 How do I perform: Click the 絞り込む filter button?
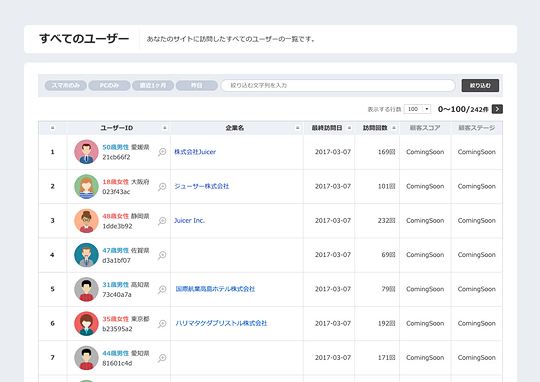(x=480, y=85)
